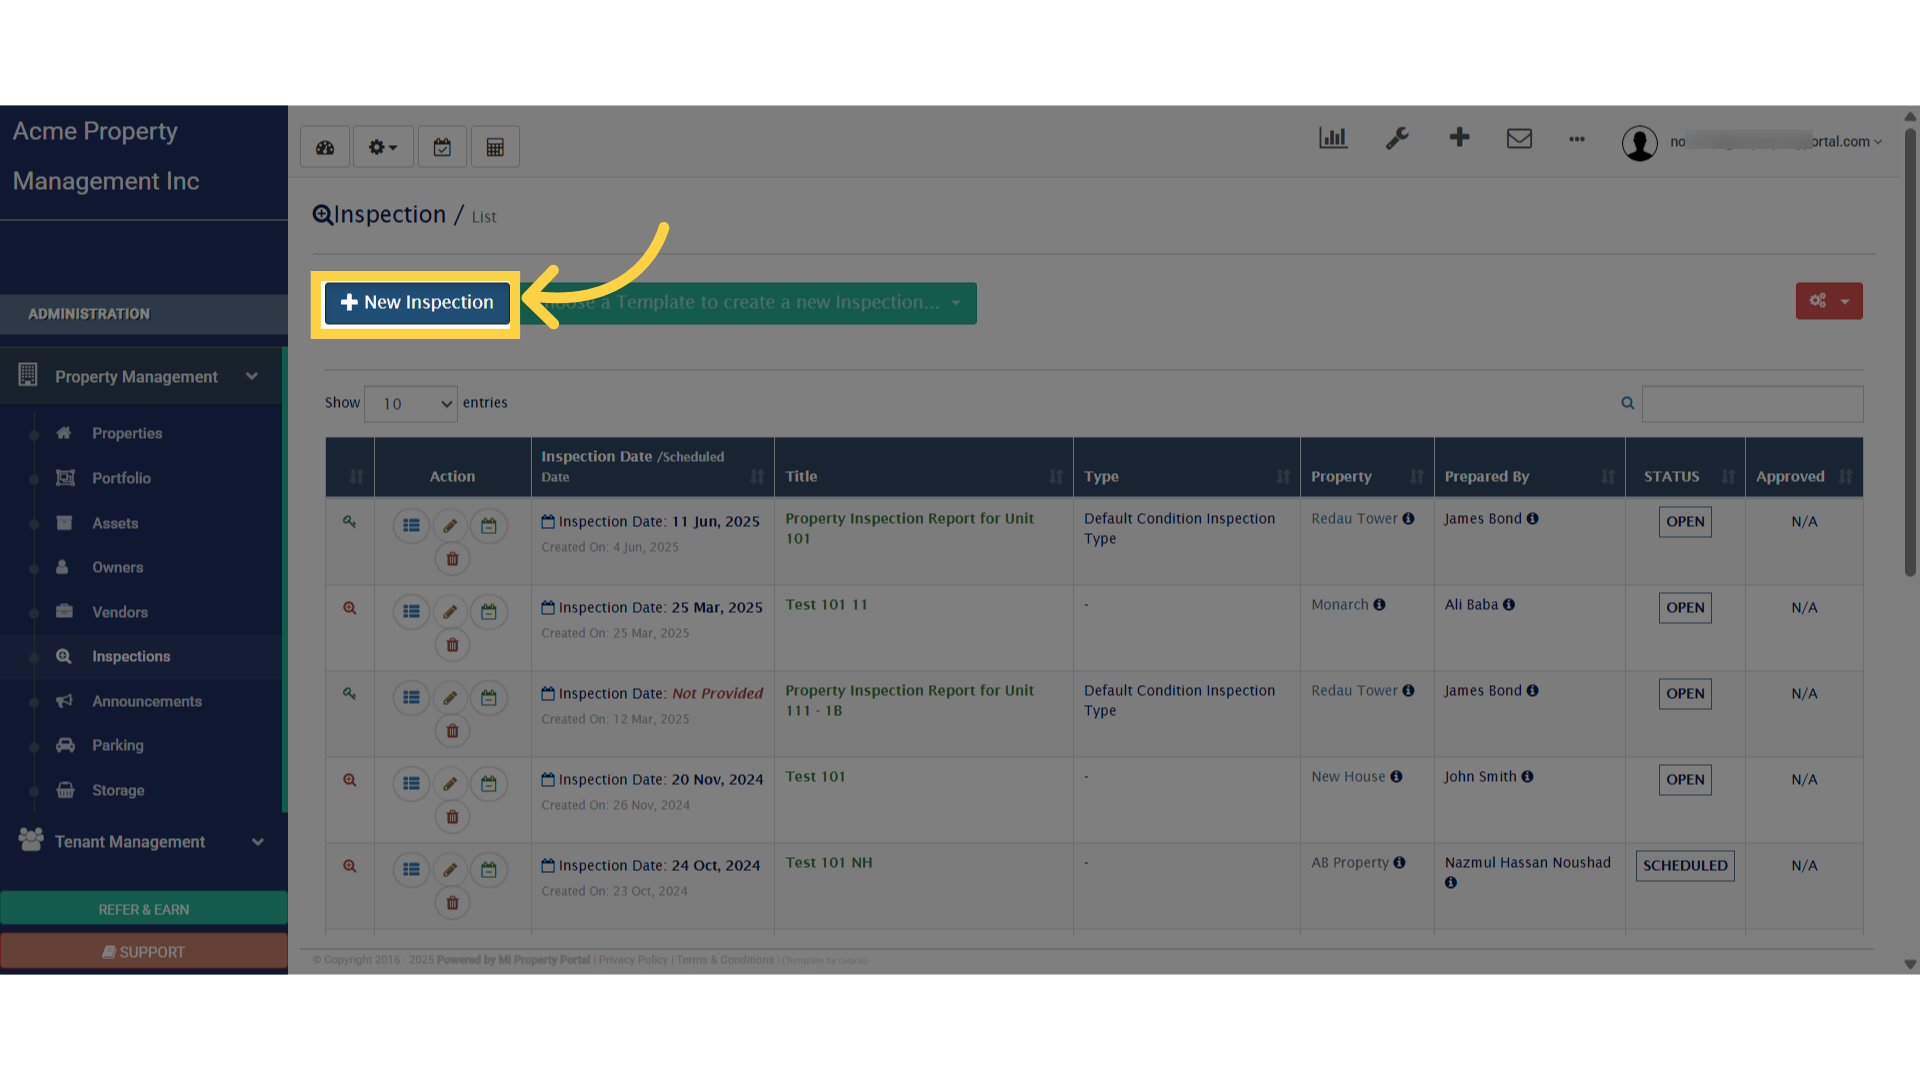
Task: Open the bar chart reports icon
Action: (1333, 138)
